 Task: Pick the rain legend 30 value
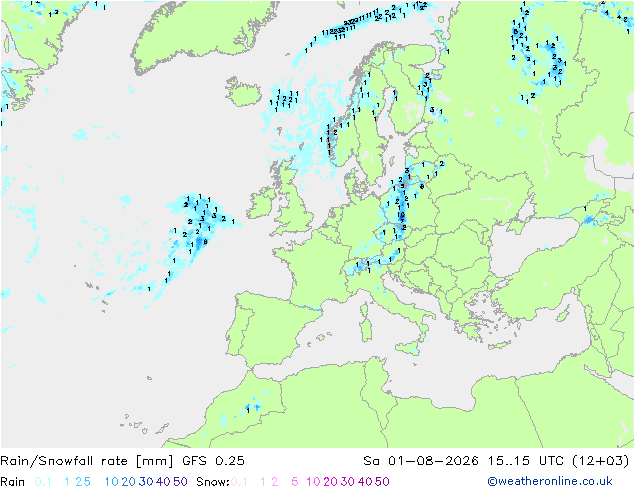[x=146, y=482]
